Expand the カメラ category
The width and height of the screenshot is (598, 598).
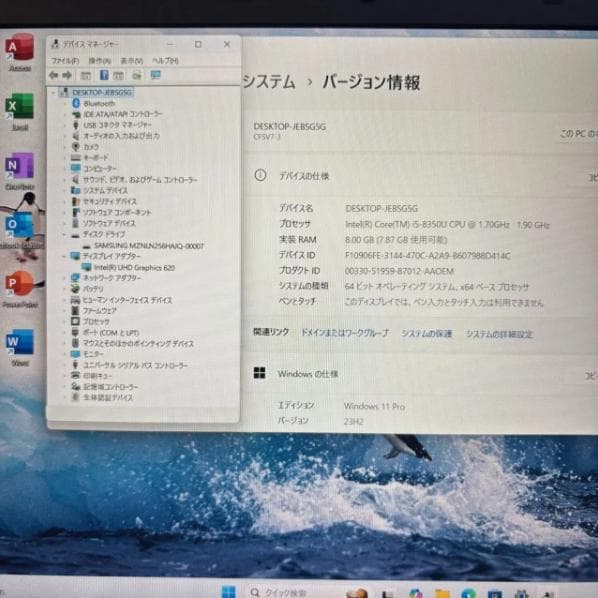tap(64, 147)
